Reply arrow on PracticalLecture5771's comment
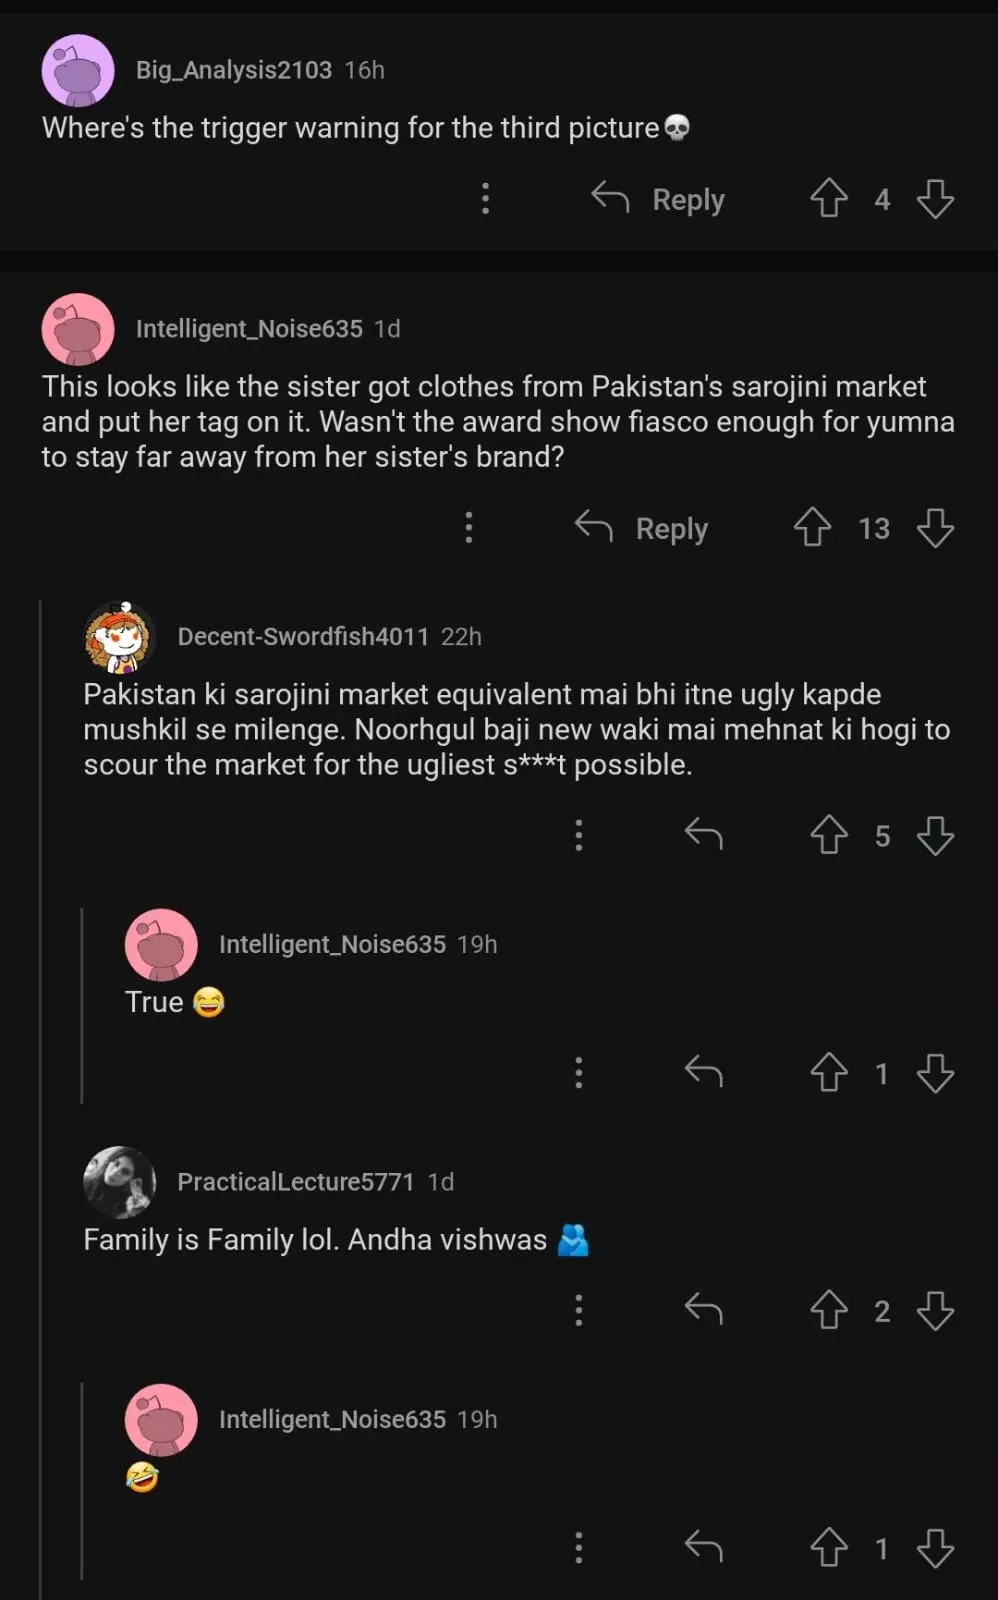Image resolution: width=998 pixels, height=1600 pixels. [x=703, y=1308]
